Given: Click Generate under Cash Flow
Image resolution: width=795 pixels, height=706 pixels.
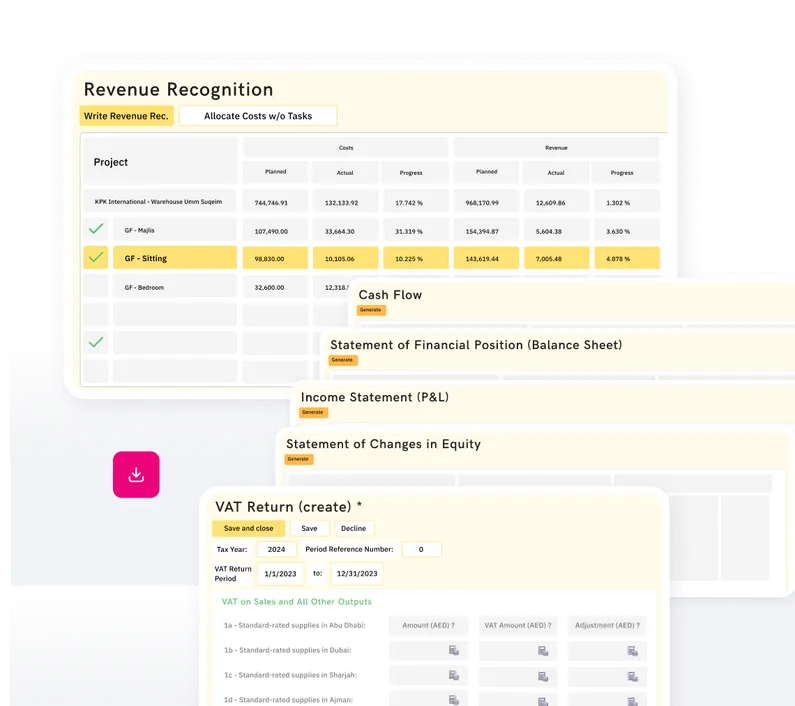Looking at the screenshot, I should click(371, 310).
